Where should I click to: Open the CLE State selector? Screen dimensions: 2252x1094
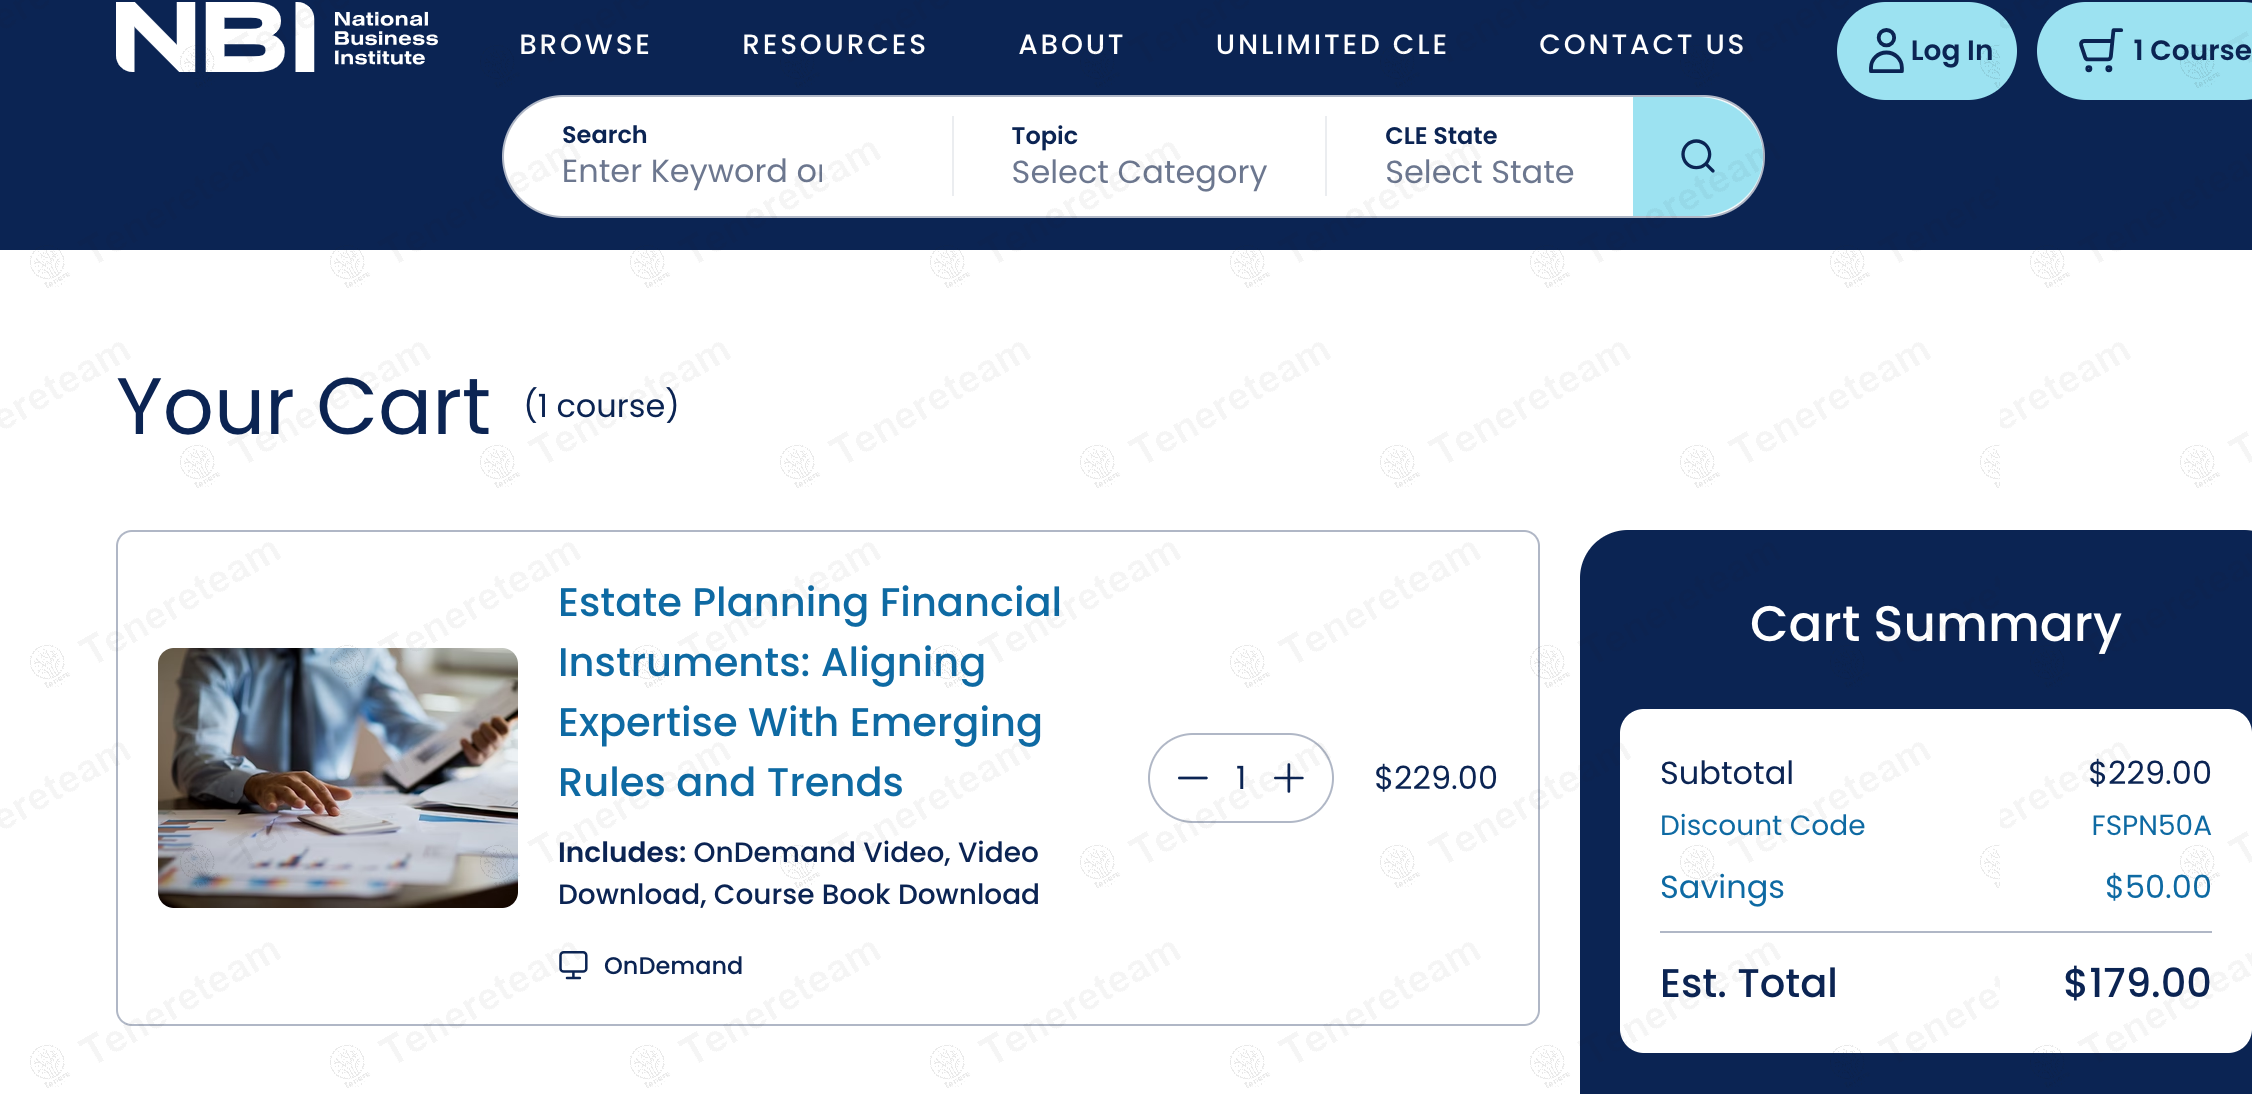tap(1479, 171)
